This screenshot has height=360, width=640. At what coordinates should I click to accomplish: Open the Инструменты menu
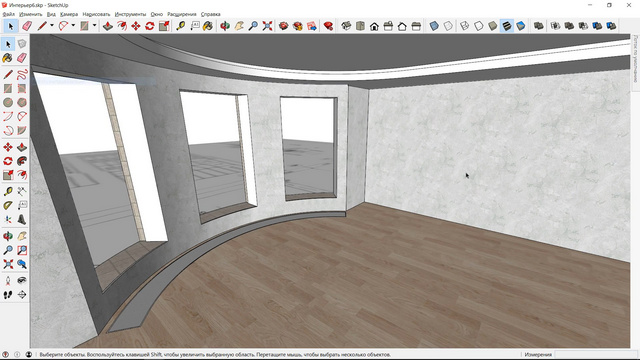click(x=130, y=14)
